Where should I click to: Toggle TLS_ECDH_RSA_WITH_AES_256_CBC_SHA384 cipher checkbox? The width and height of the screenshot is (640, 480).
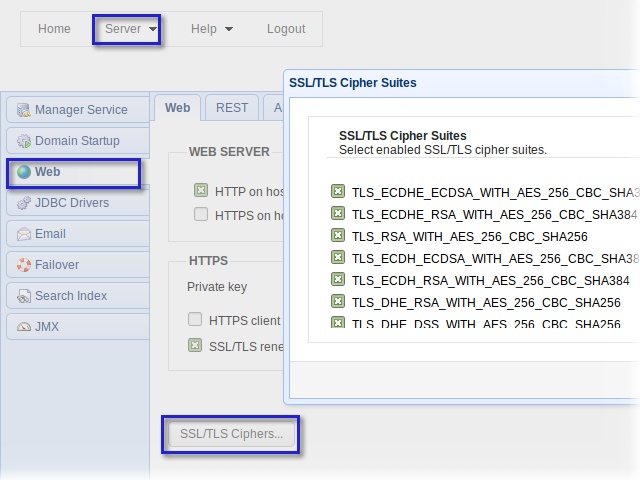[338, 280]
